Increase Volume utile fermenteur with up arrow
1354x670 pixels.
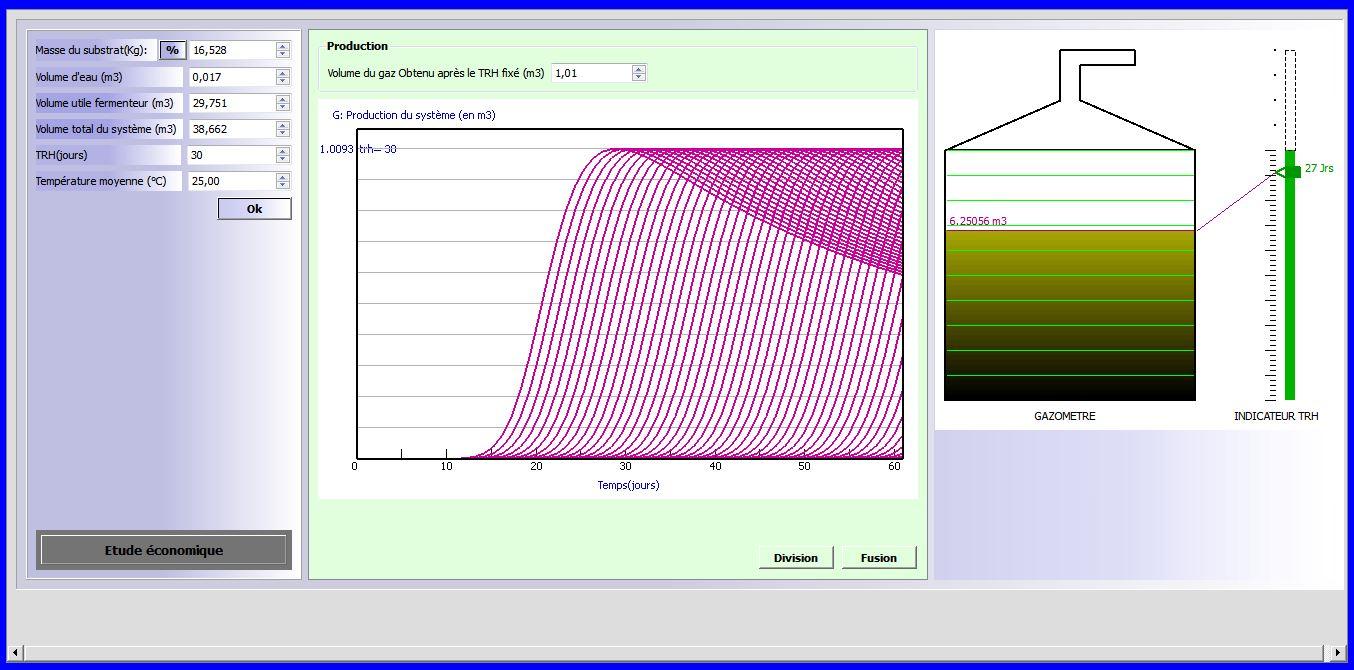click(x=283, y=98)
